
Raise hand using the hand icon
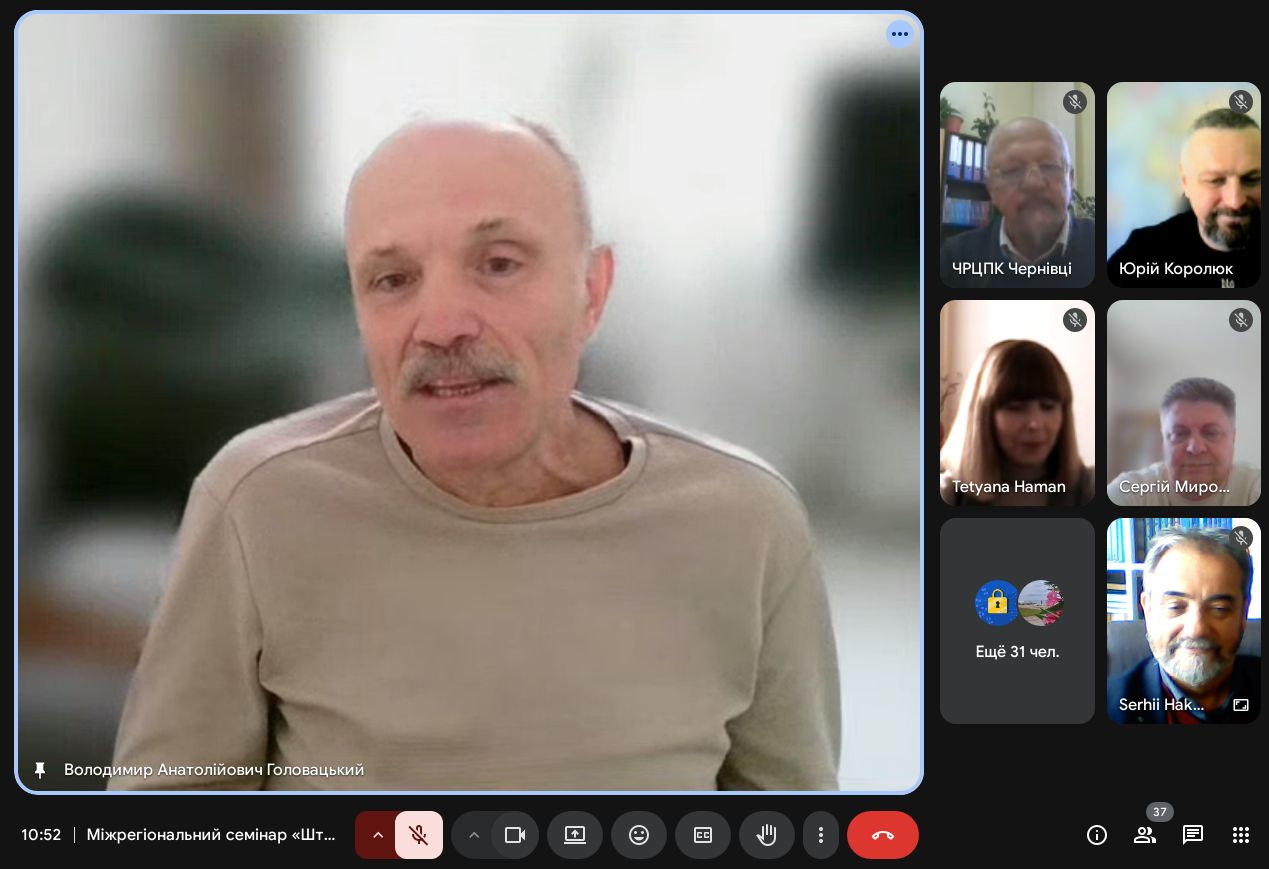tap(767, 835)
